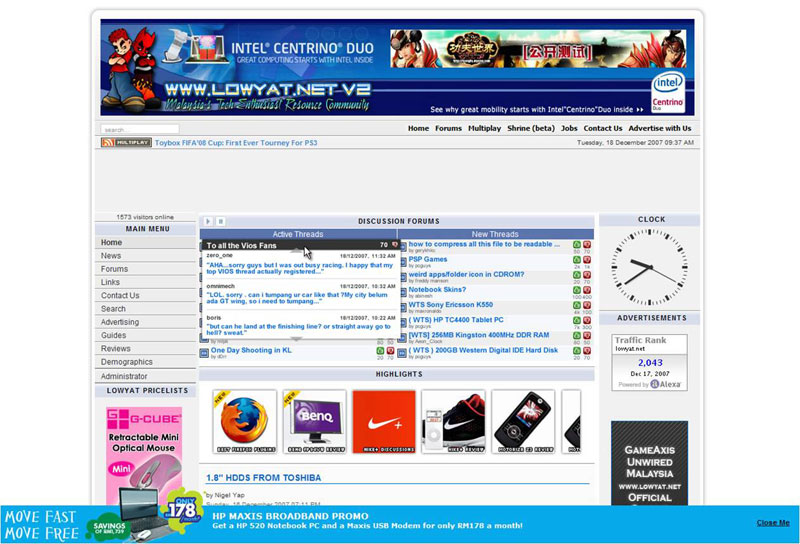Select Advertising in Main Menu sidebar
The height and width of the screenshot is (544, 800).
click(x=145, y=322)
